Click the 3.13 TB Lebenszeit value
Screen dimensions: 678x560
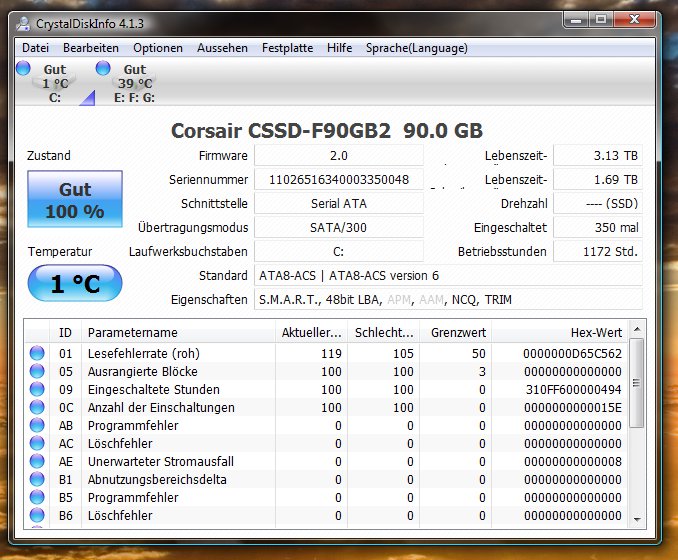tap(598, 155)
